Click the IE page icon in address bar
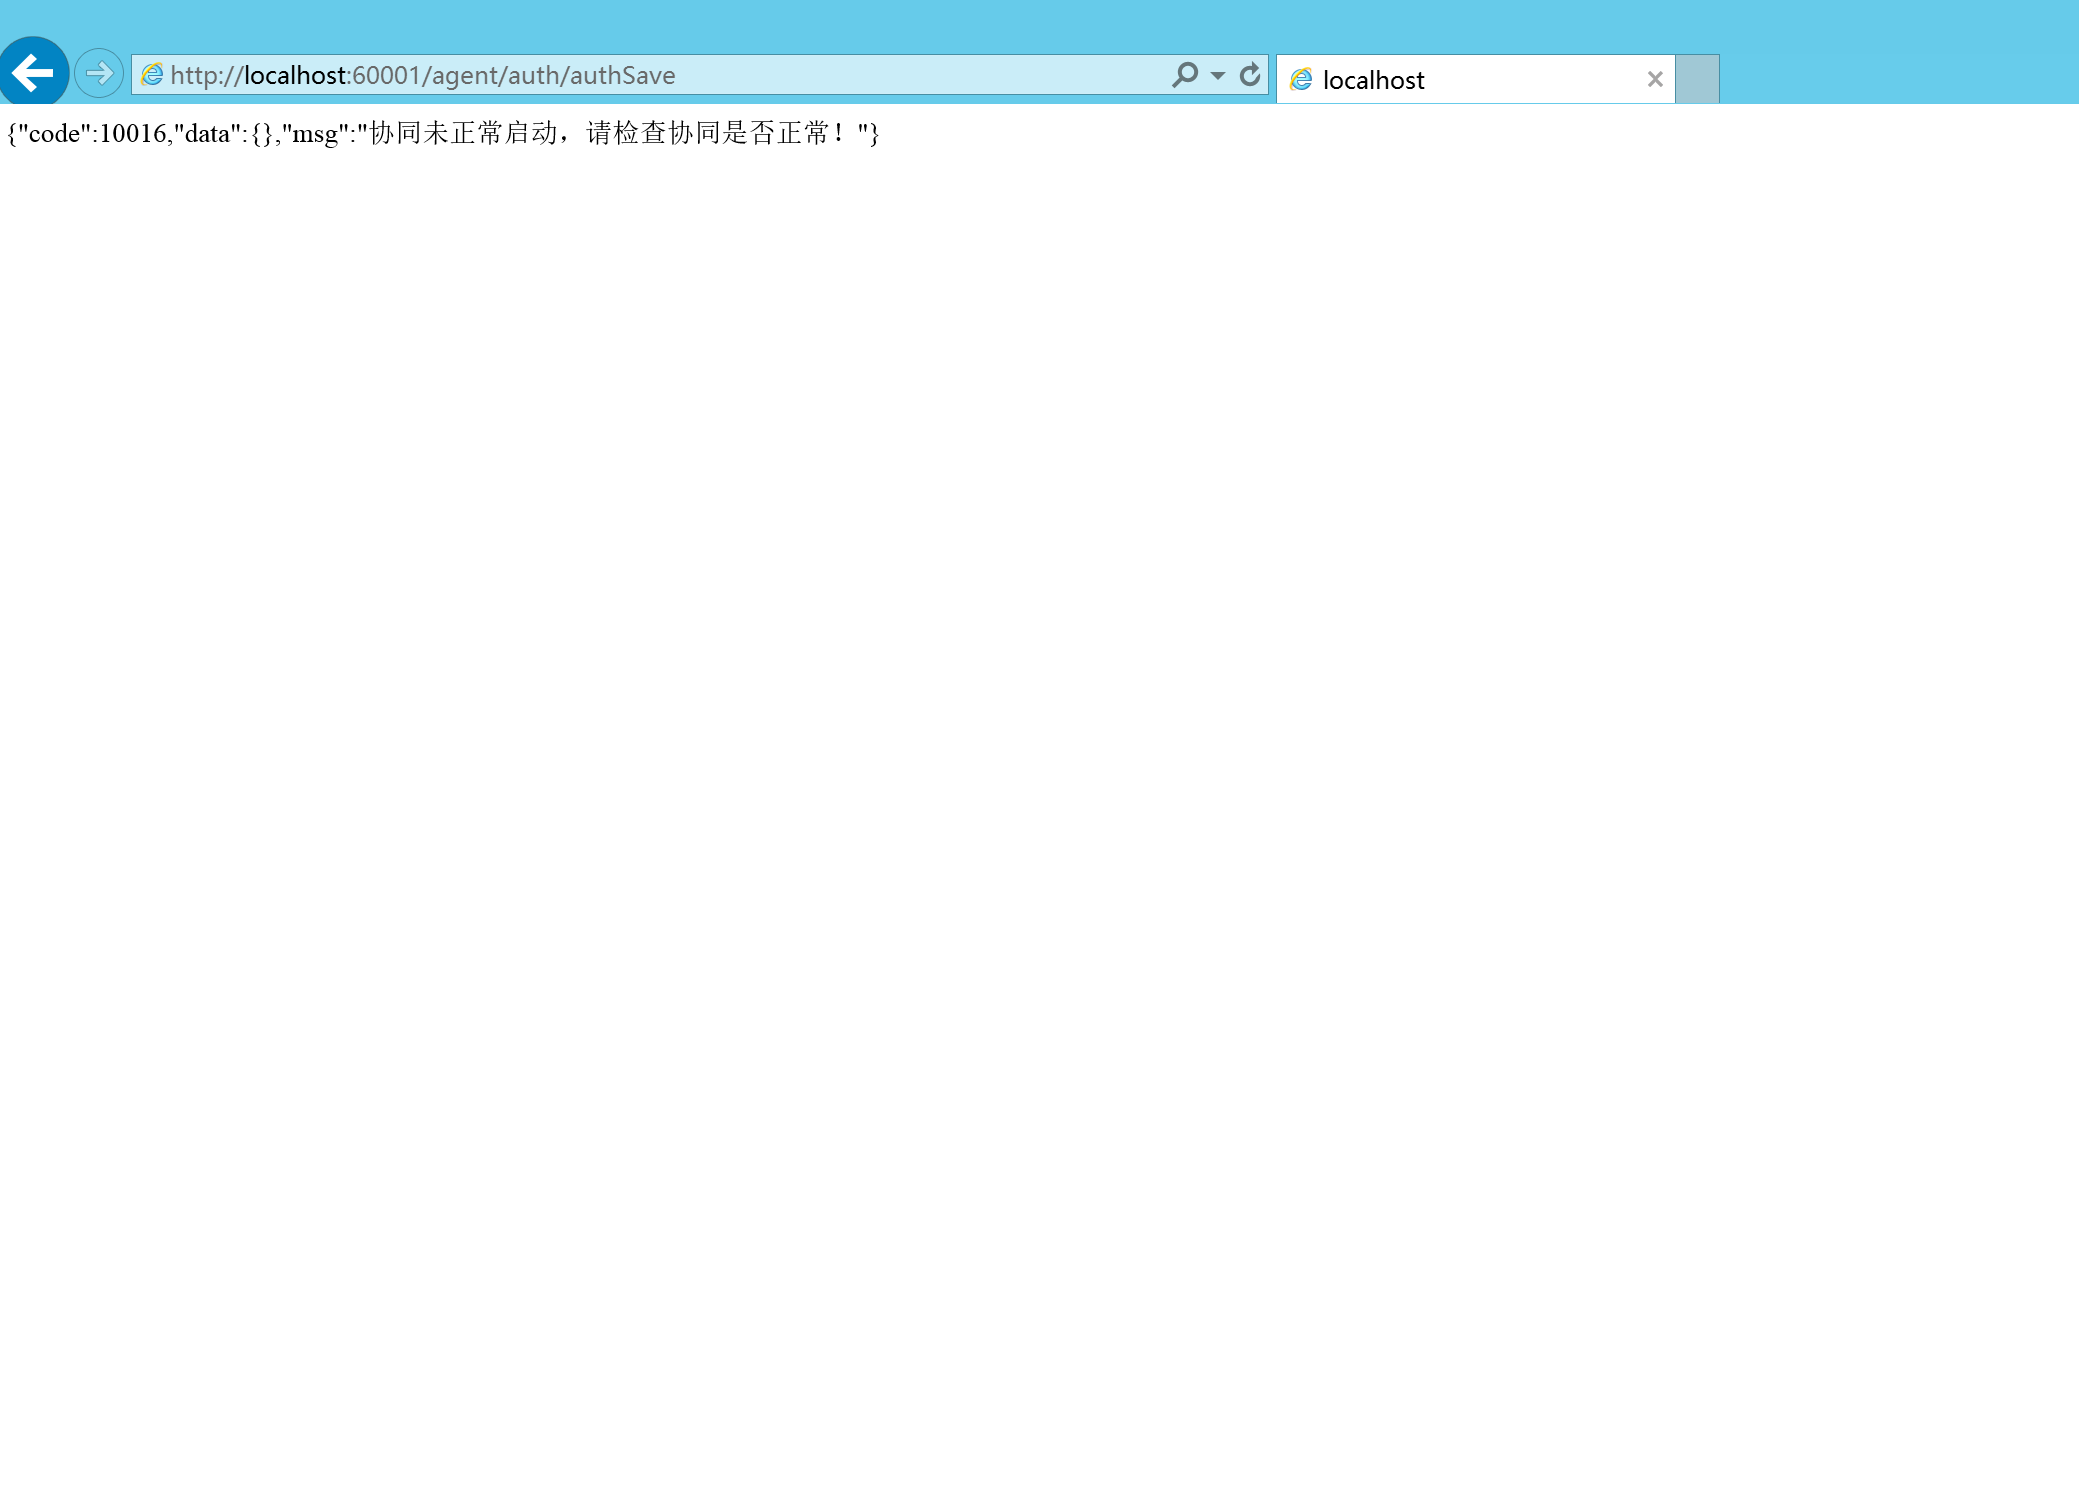Screen dimensions: 2079x1501 tap(152, 75)
